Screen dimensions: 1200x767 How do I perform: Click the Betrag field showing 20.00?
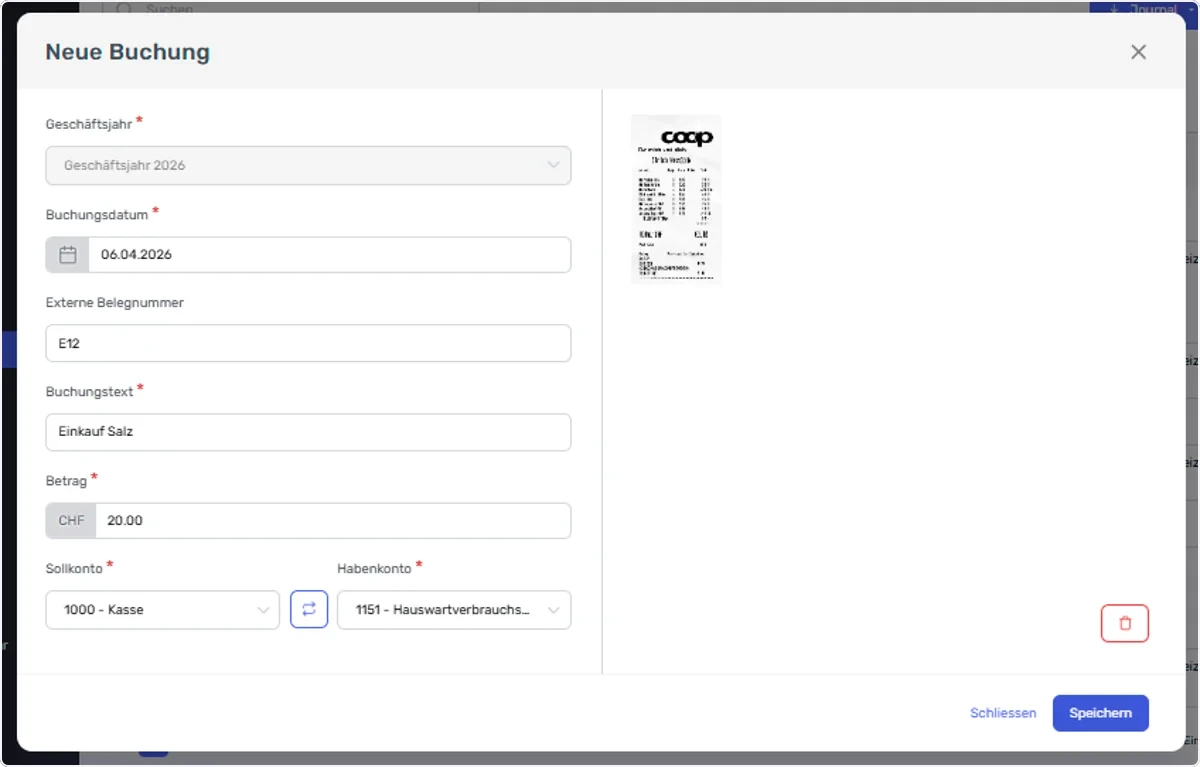click(333, 521)
